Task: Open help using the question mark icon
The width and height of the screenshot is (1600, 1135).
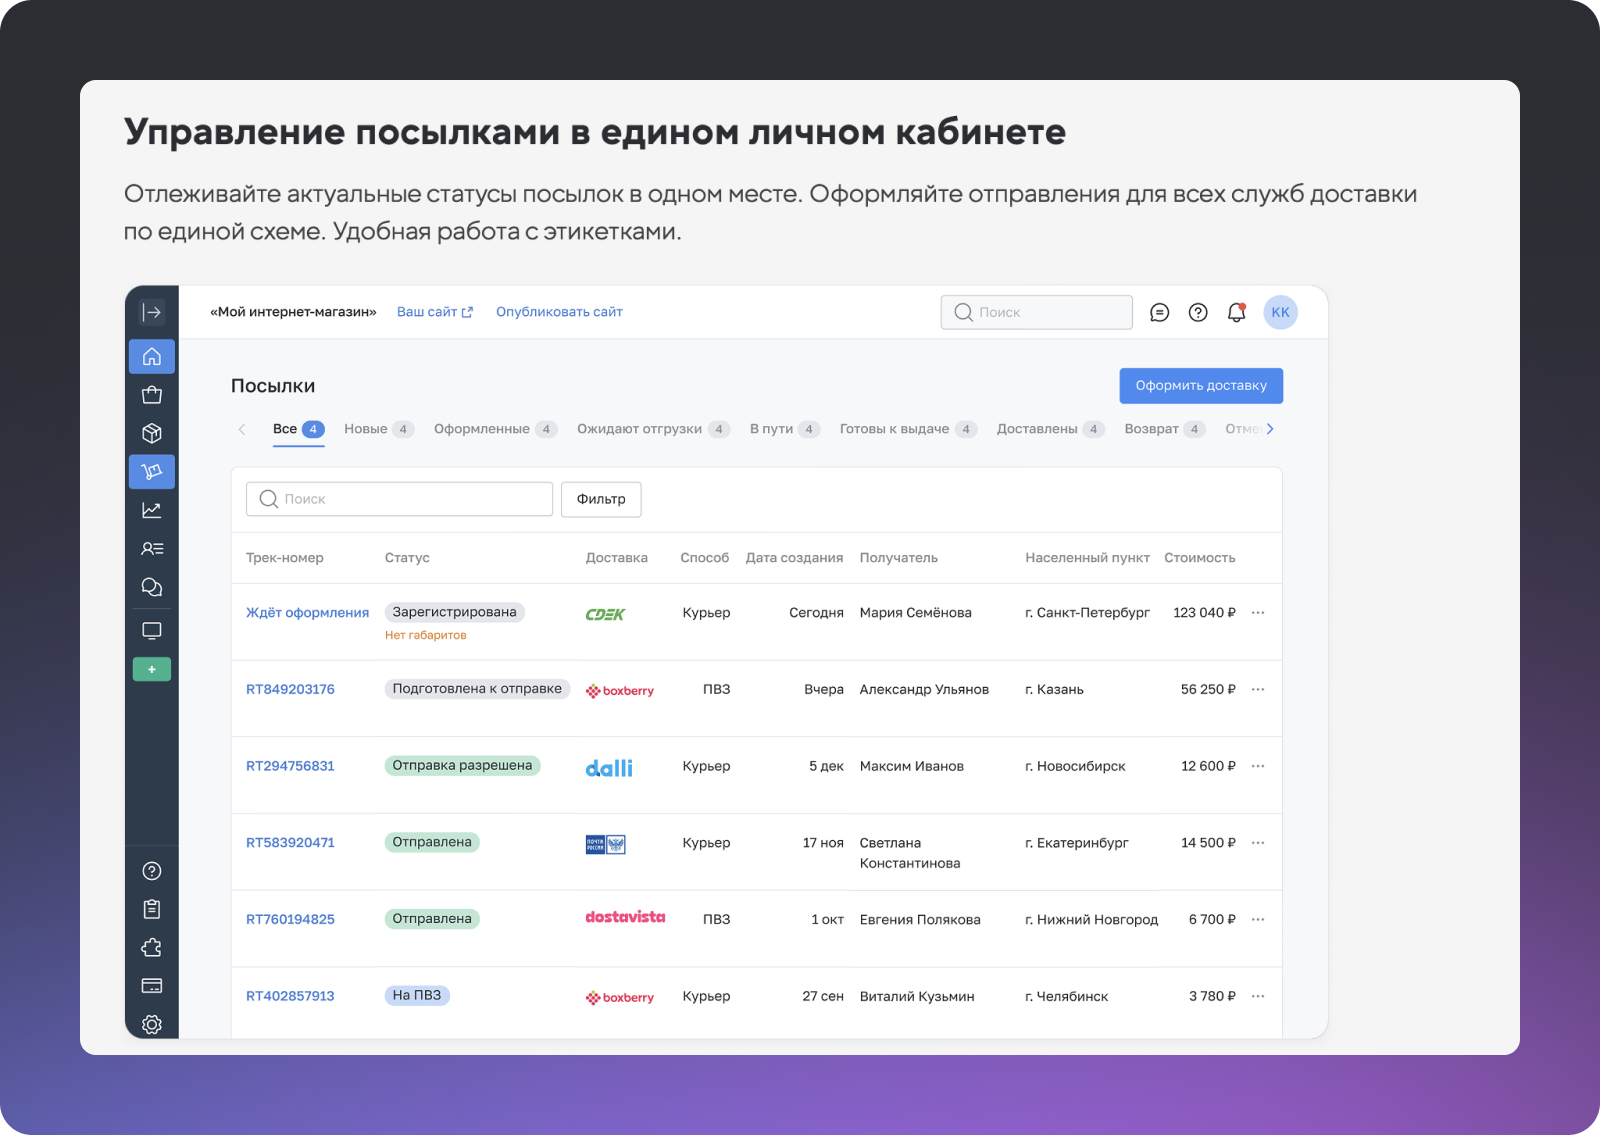Action: pyautogui.click(x=1198, y=312)
